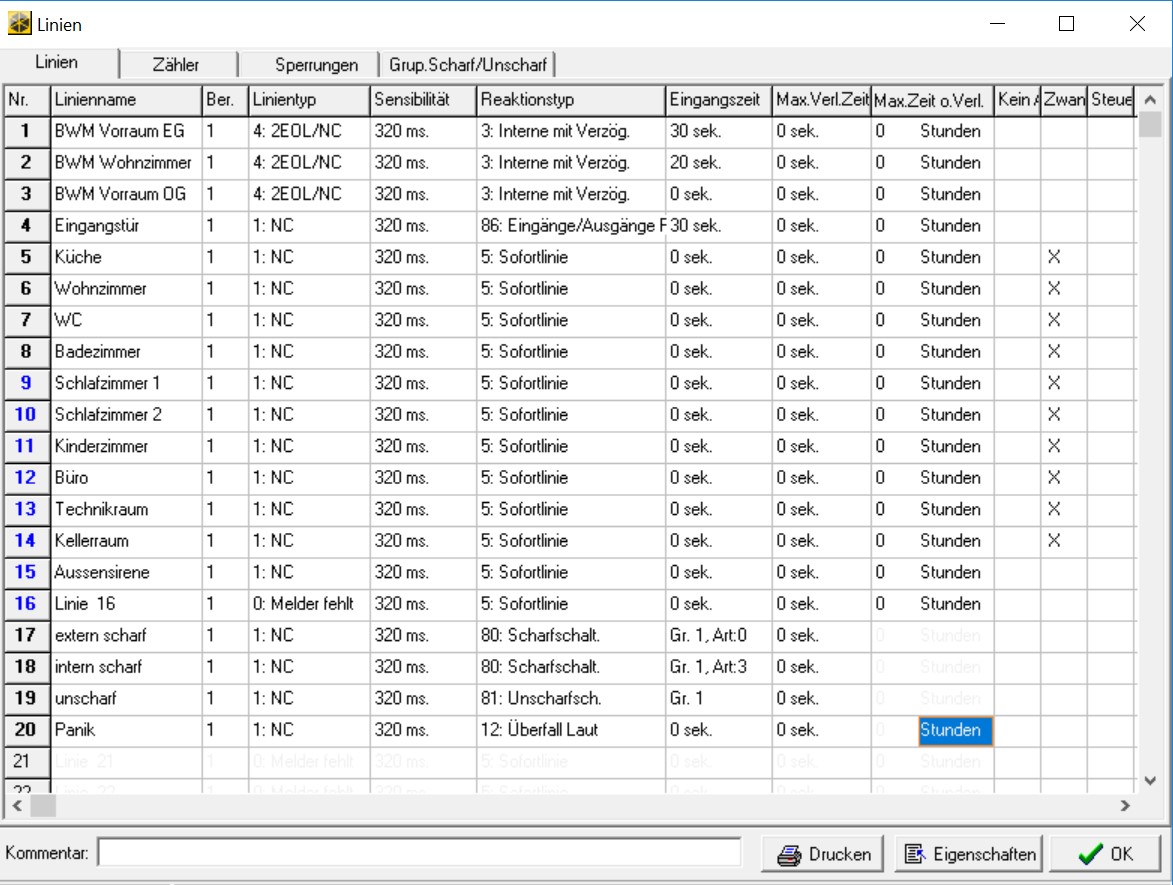The width and height of the screenshot is (1173, 885).
Task: Select Reaktionstyp cell for Eingangstür row
Action: [570, 226]
